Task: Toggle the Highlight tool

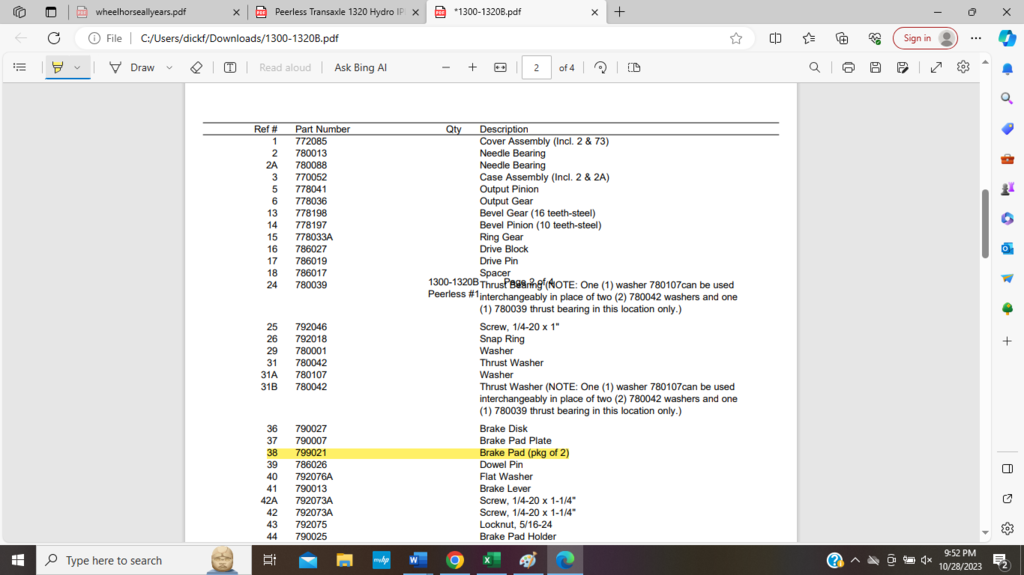Action: pyautogui.click(x=58, y=67)
